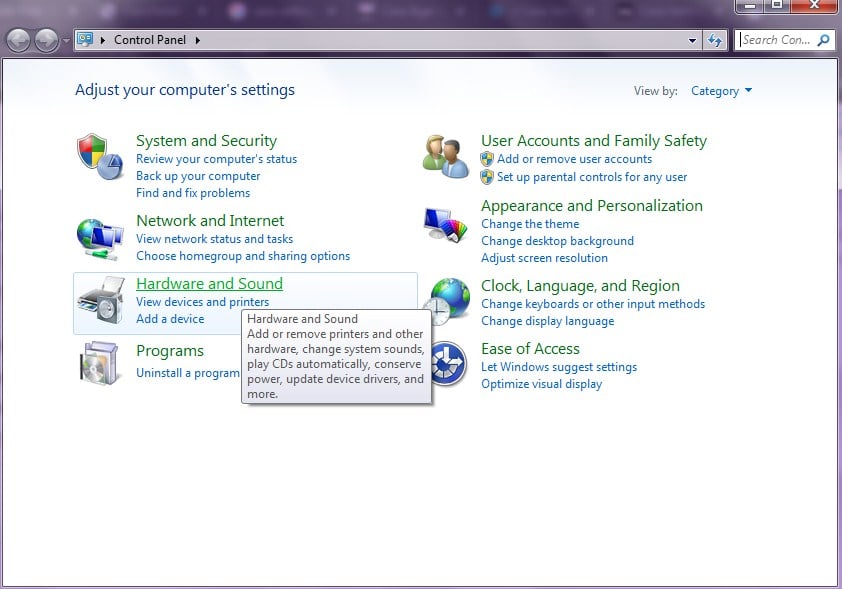Viewport: 842px width, 589px height.
Task: Expand the address bar history dropdown arrow
Action: (x=692, y=40)
